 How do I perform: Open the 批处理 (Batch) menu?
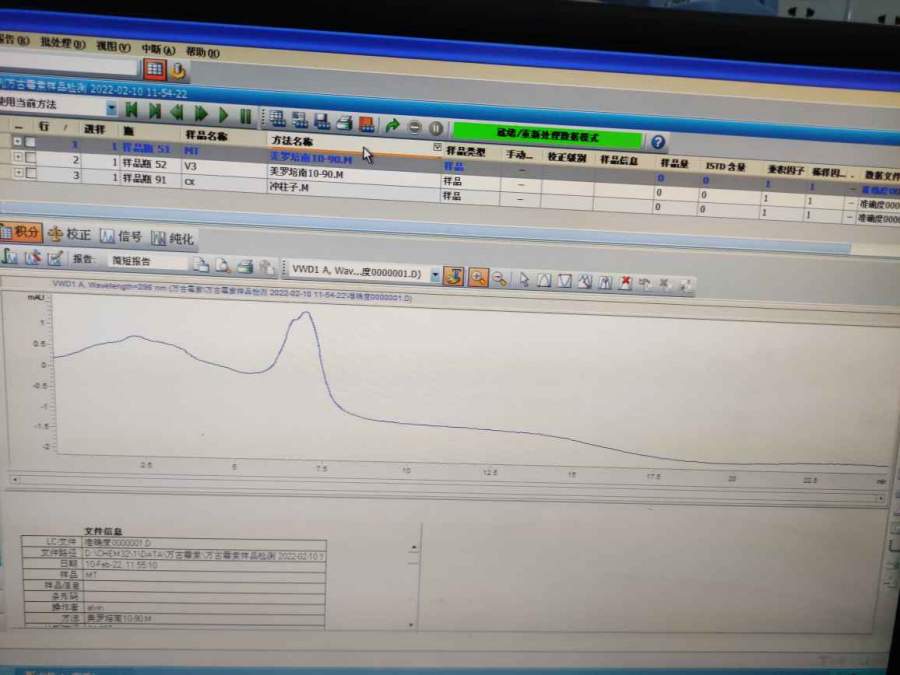62,43
